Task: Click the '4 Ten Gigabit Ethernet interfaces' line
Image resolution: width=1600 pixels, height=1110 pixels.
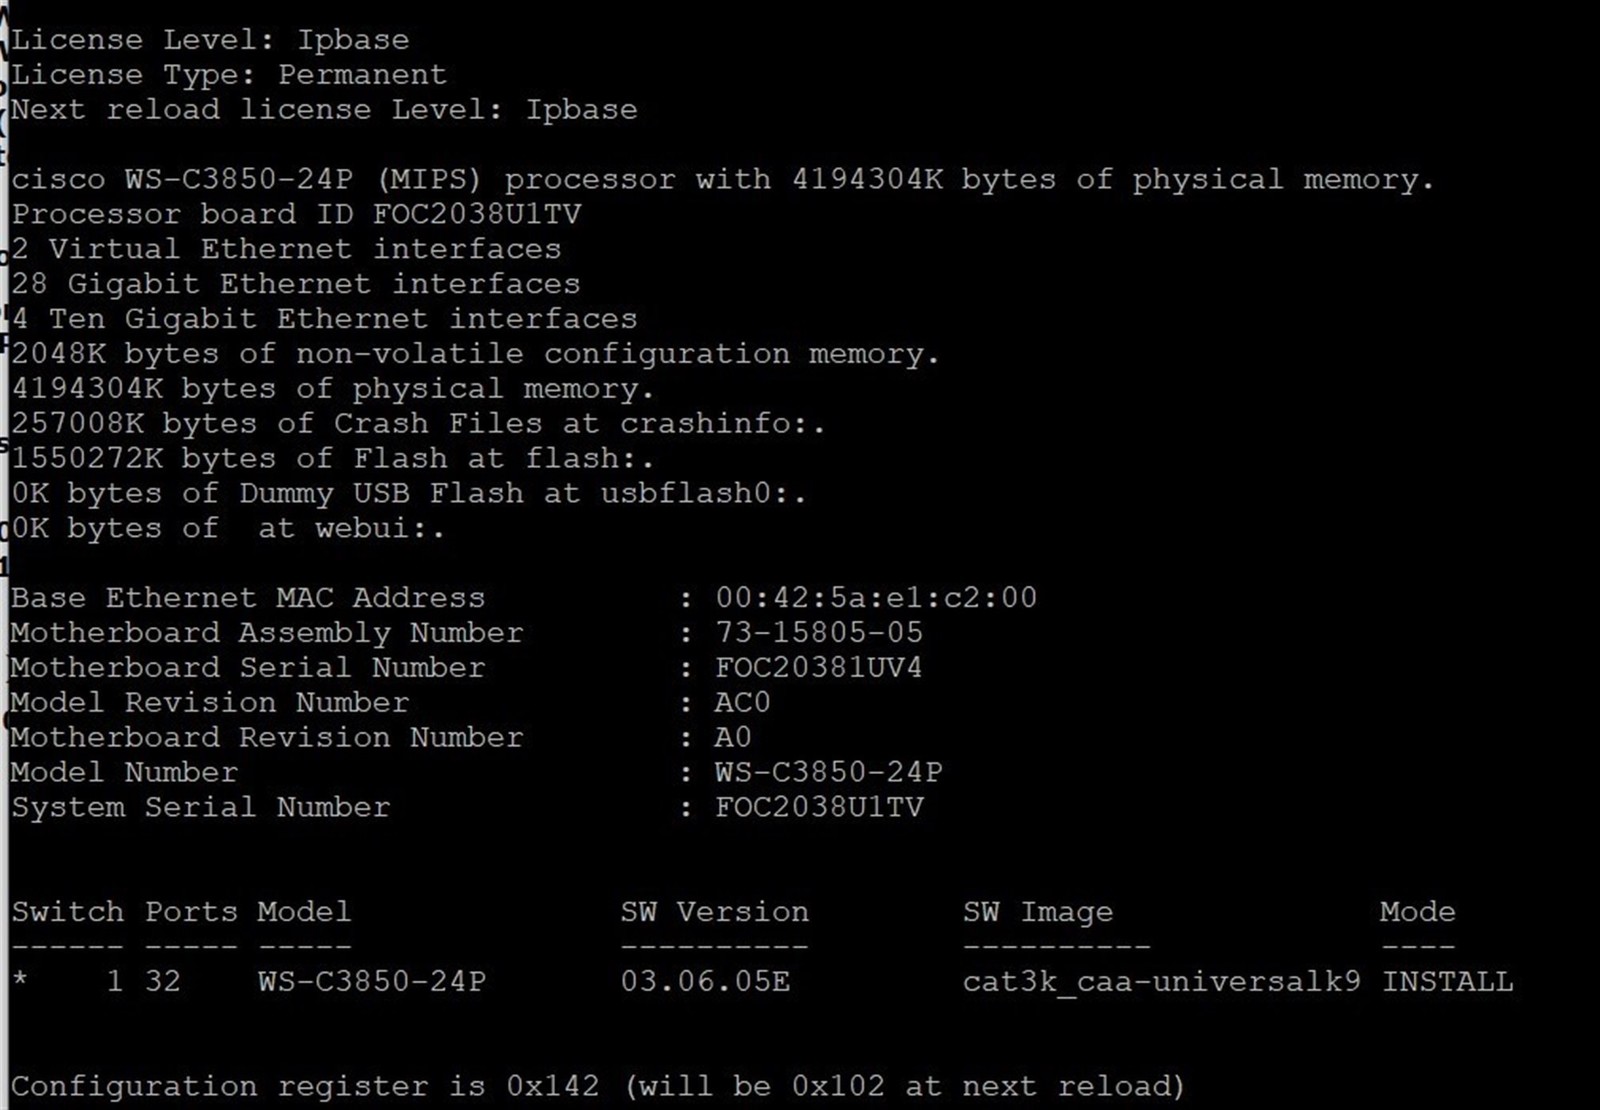Action: 324,319
